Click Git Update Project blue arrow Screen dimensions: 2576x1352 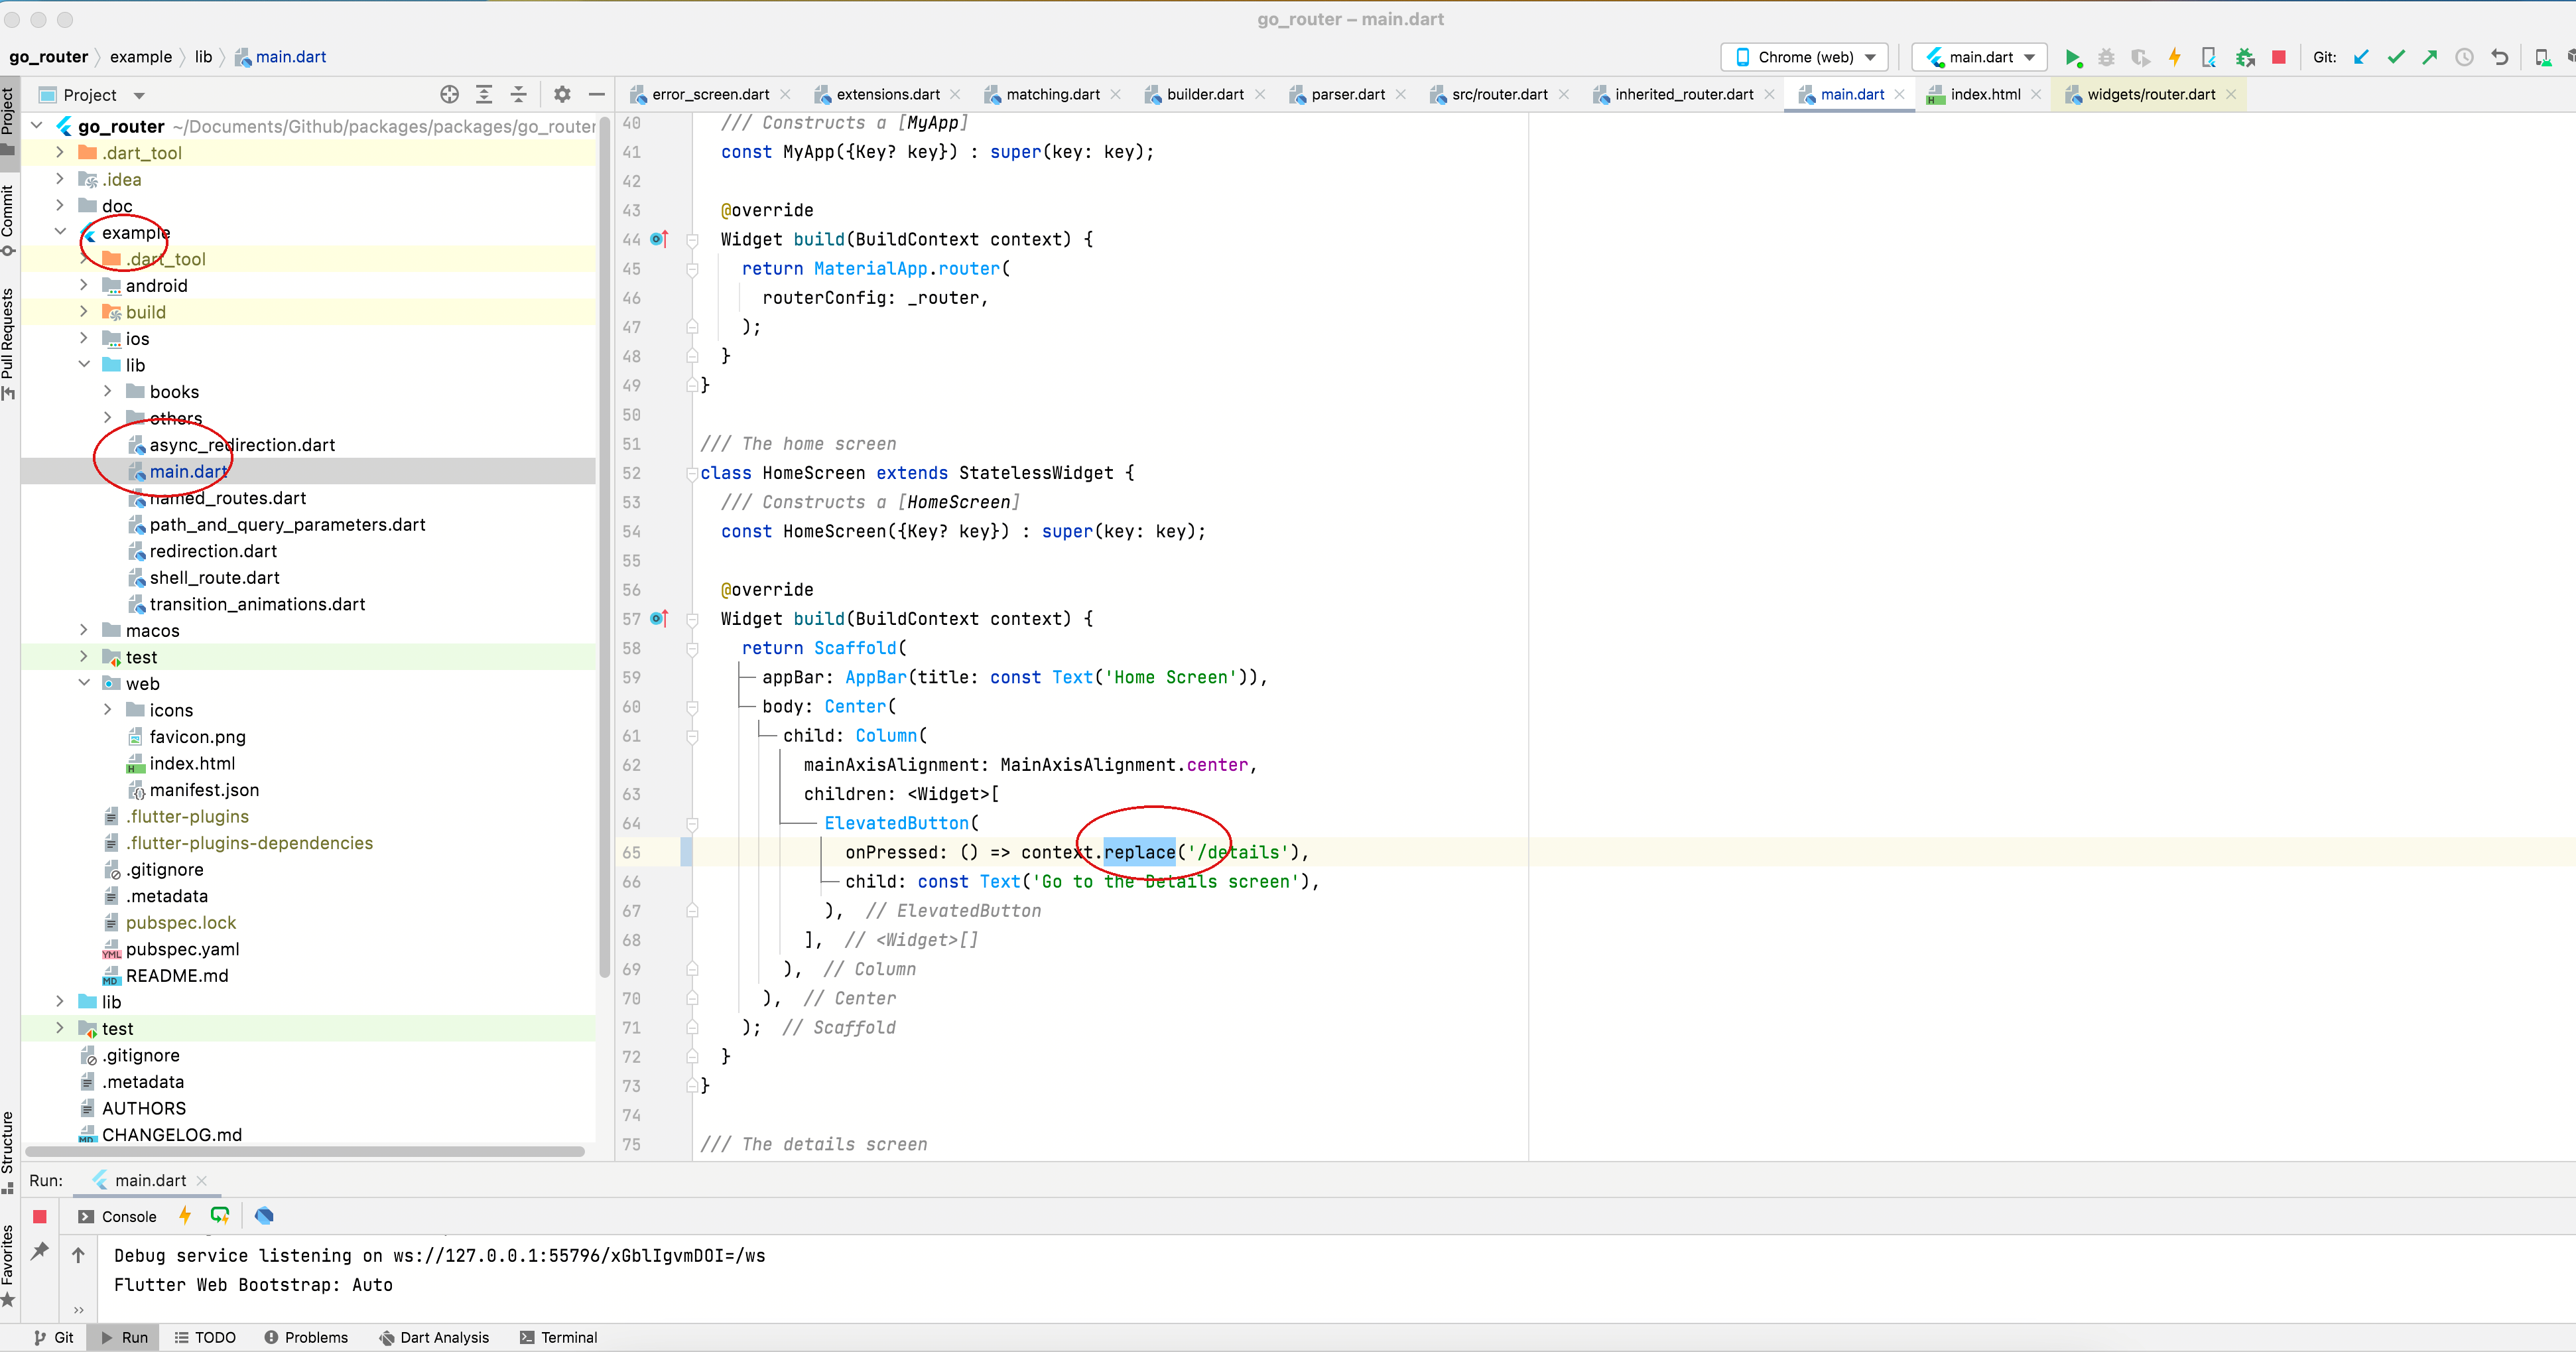tap(2361, 57)
